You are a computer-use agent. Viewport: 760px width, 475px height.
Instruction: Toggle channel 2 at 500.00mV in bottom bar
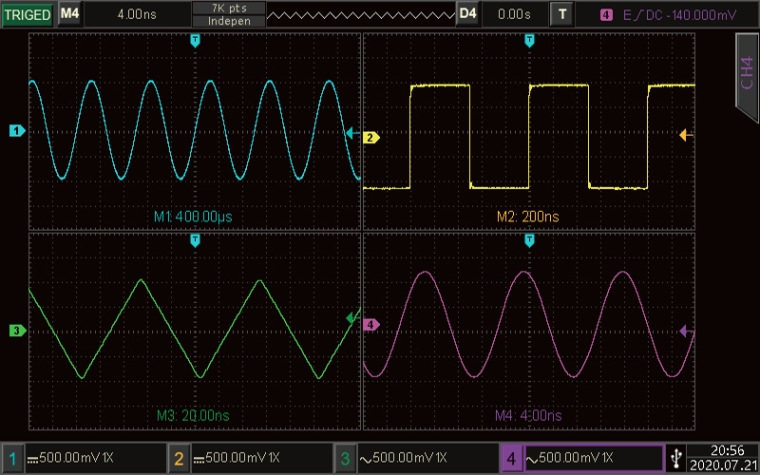(x=249, y=459)
